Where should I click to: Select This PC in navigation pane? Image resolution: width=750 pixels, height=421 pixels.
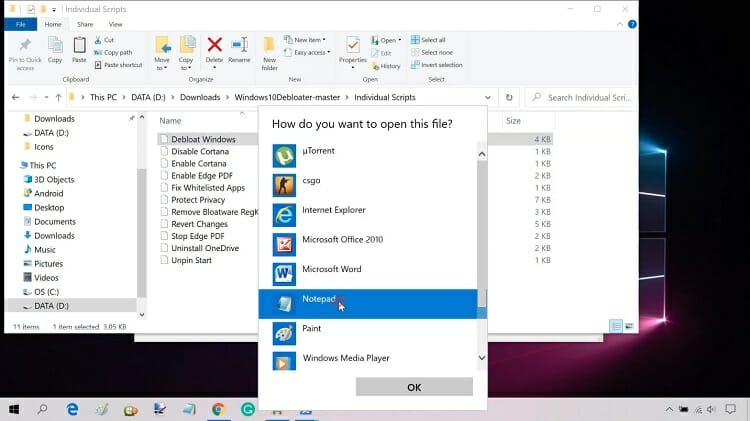point(43,165)
